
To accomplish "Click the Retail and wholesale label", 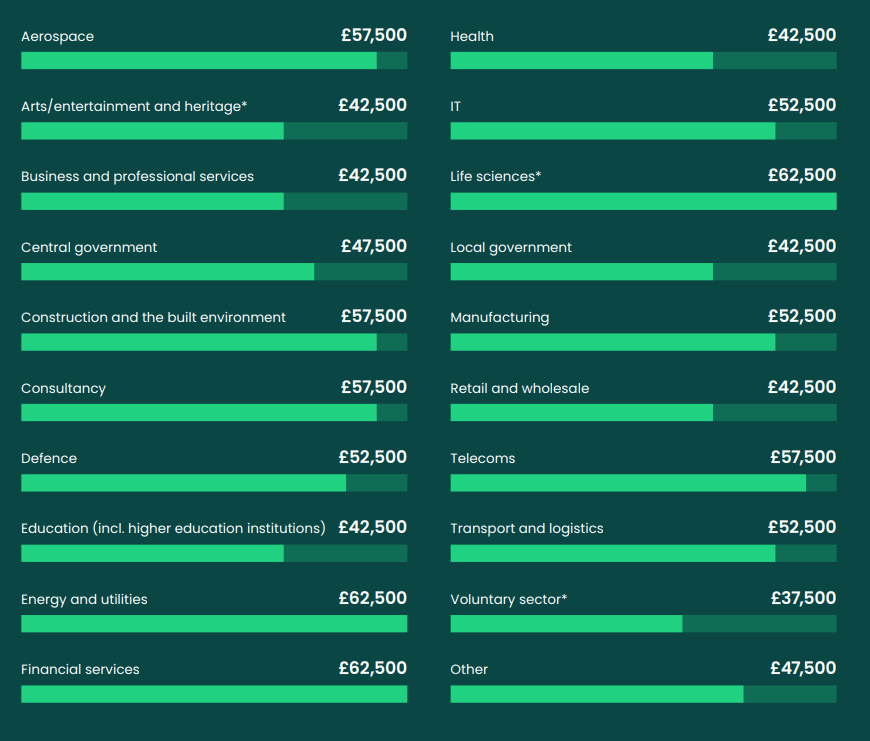I will tap(520, 388).
